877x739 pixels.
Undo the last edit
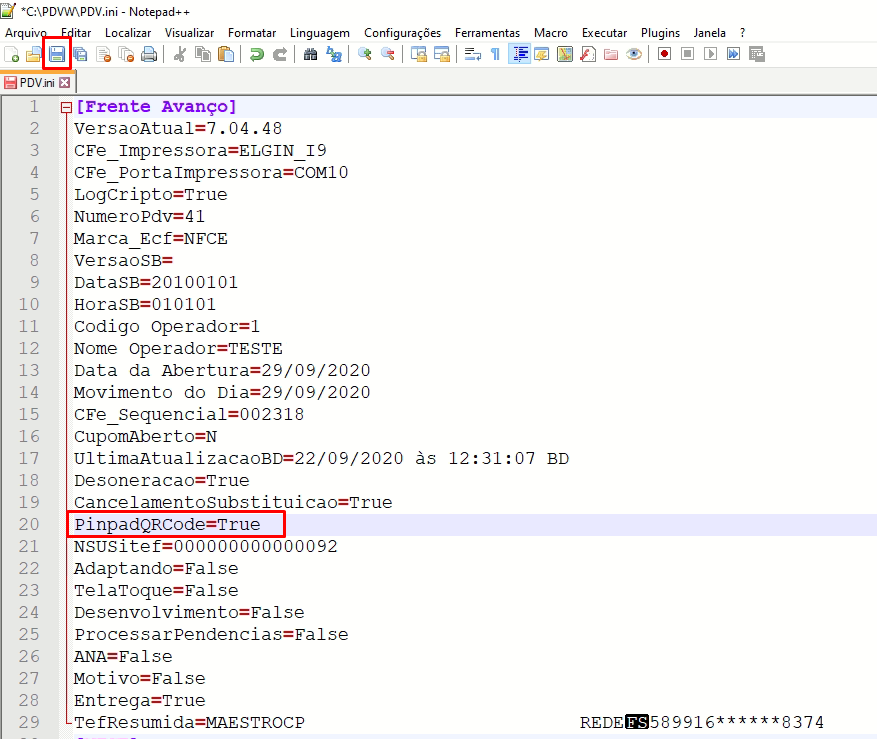[257, 54]
